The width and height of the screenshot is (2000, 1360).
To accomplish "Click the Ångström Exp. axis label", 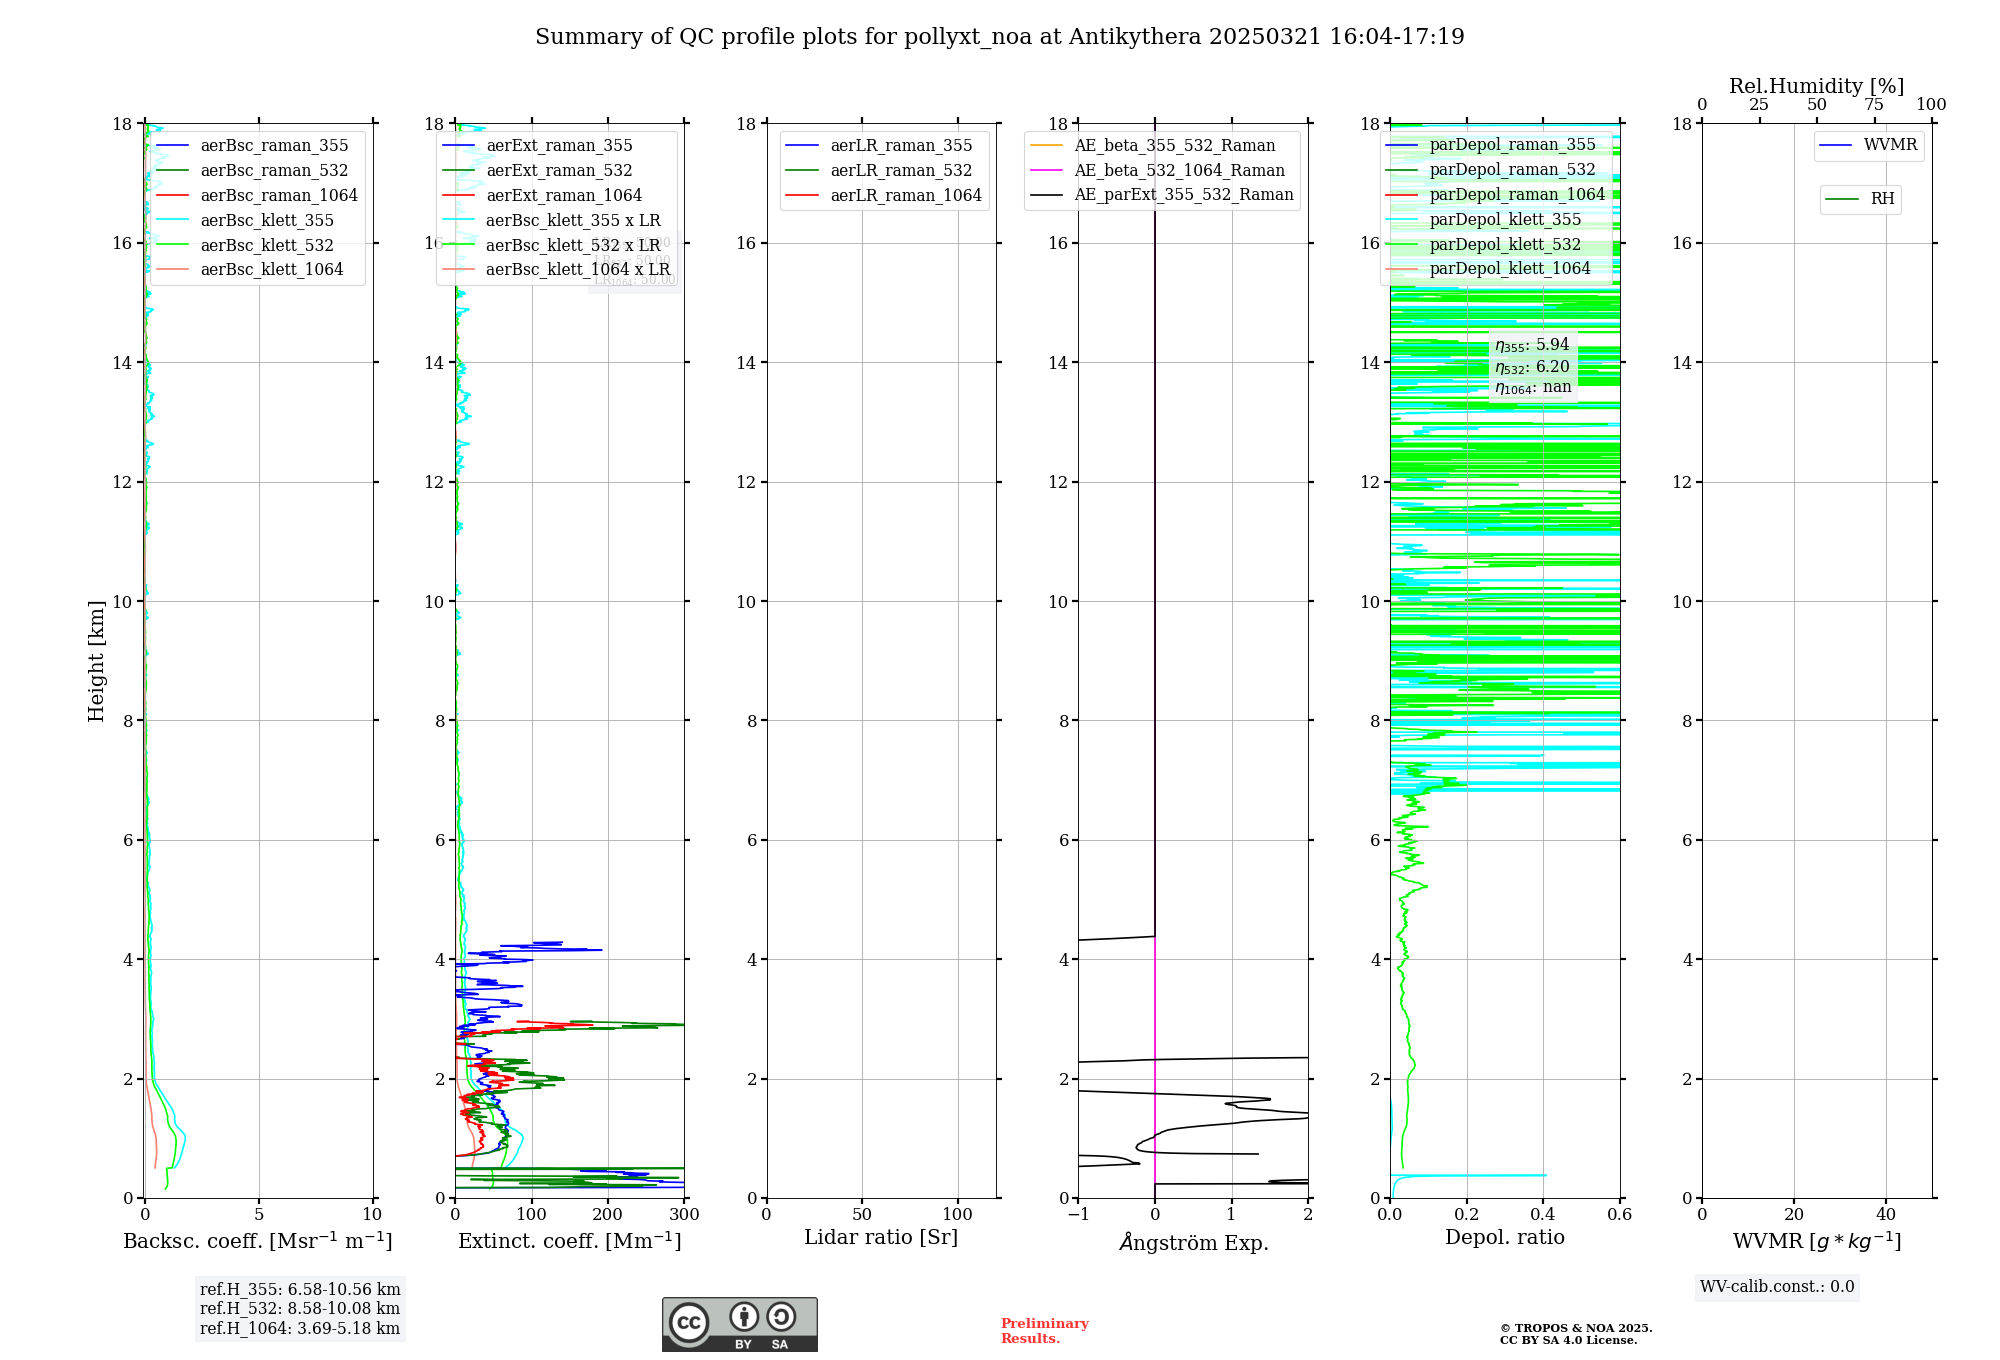I will pyautogui.click(x=1193, y=1242).
